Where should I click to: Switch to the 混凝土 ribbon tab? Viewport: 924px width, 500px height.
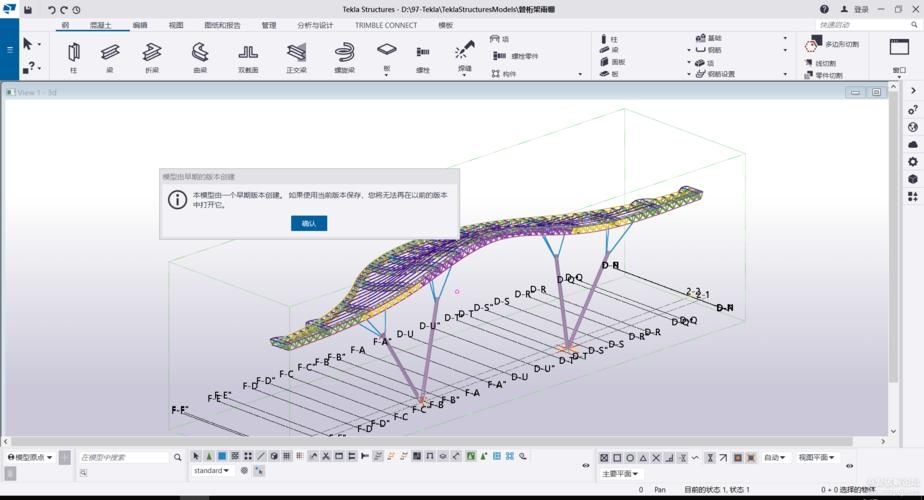[101, 25]
